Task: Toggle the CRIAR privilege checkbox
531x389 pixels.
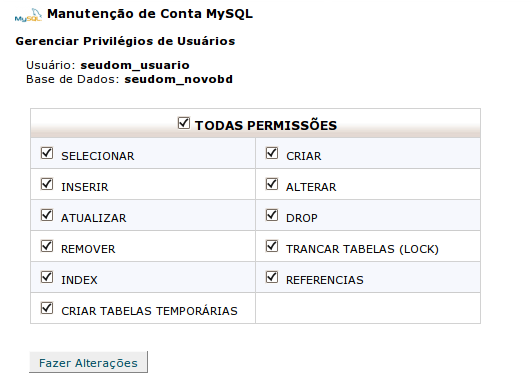Action: tap(272, 153)
